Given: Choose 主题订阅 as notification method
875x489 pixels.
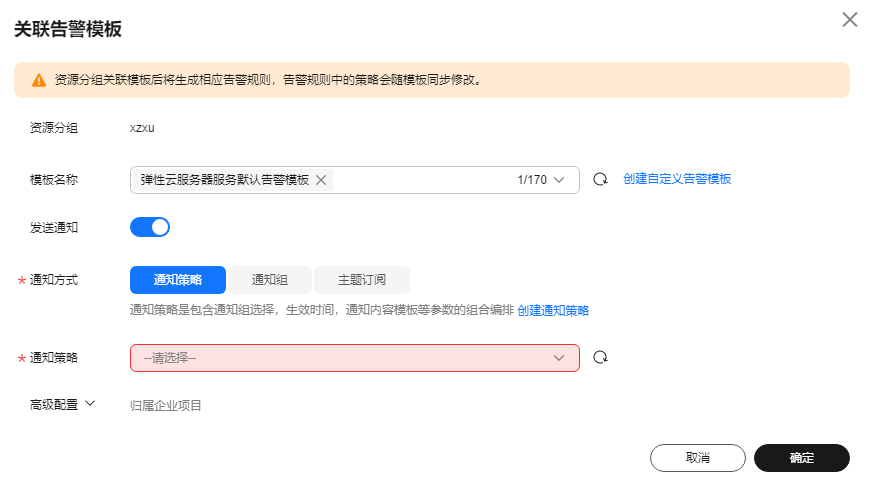Looking at the screenshot, I should tap(362, 280).
